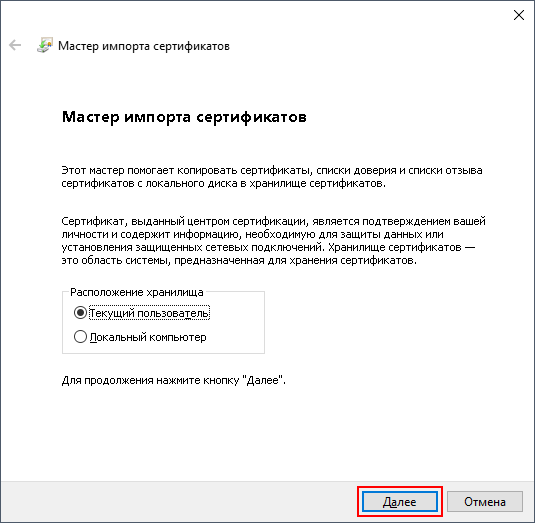Click the "Локальный компьютер" option label text
The height and width of the screenshot is (523, 535).
click(148, 337)
